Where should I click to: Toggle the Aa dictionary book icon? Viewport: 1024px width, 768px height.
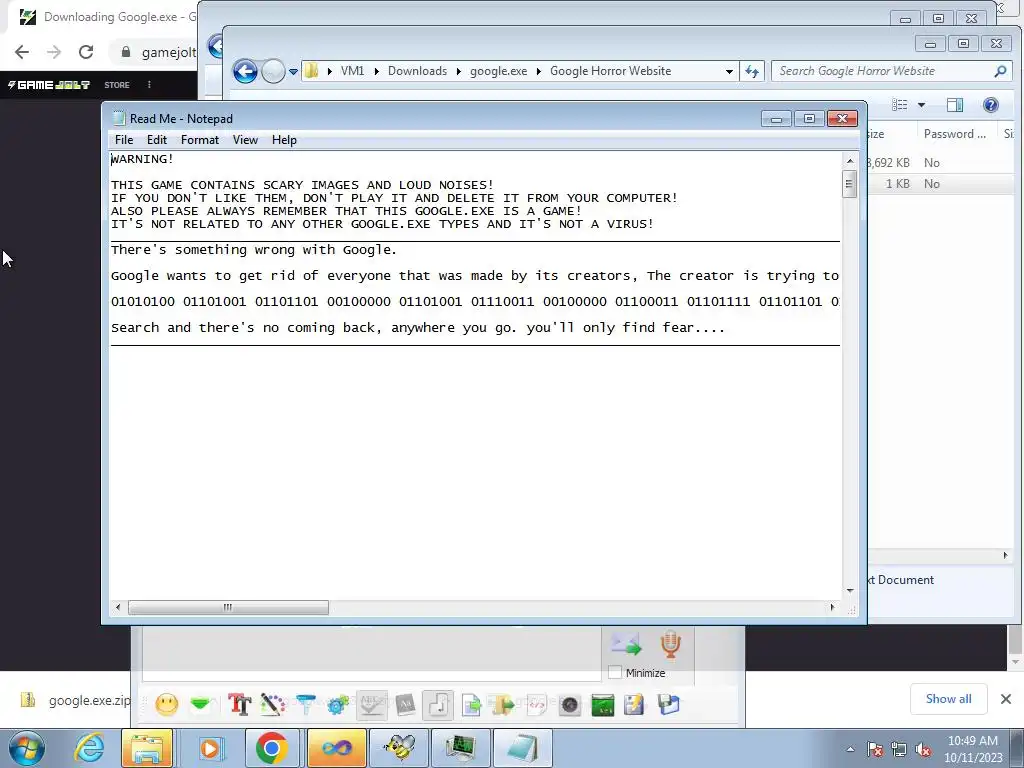pyautogui.click(x=406, y=705)
